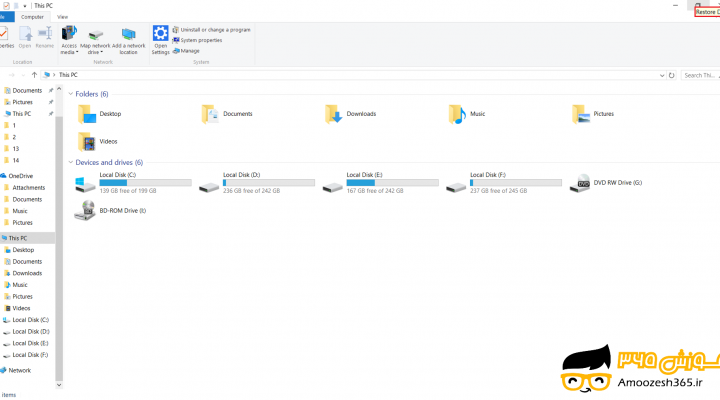The image size is (720, 400).
Task: Select Local Disk (E:) drive icon
Action: pos(332,187)
